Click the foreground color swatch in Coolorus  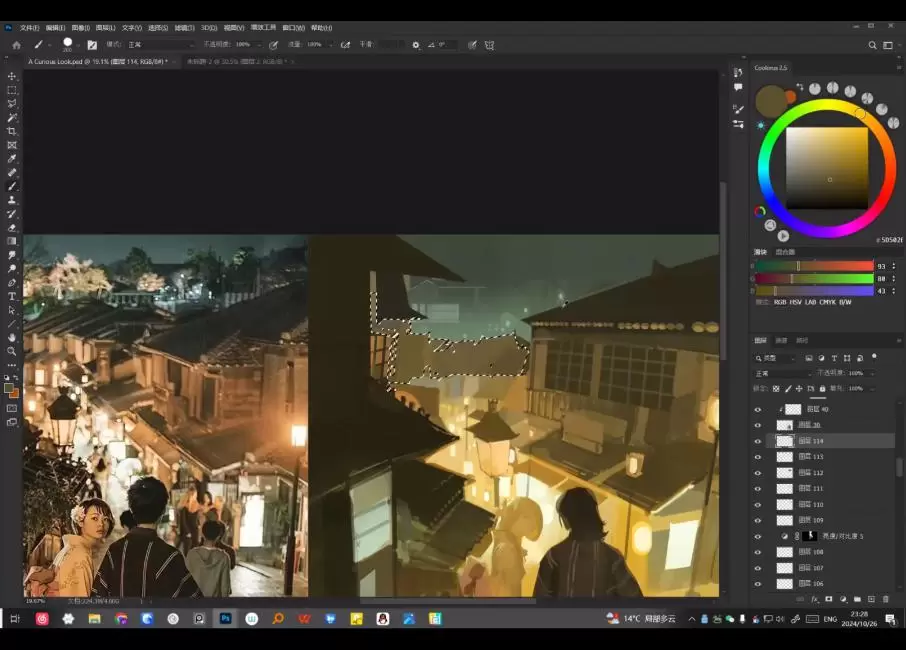coord(771,101)
